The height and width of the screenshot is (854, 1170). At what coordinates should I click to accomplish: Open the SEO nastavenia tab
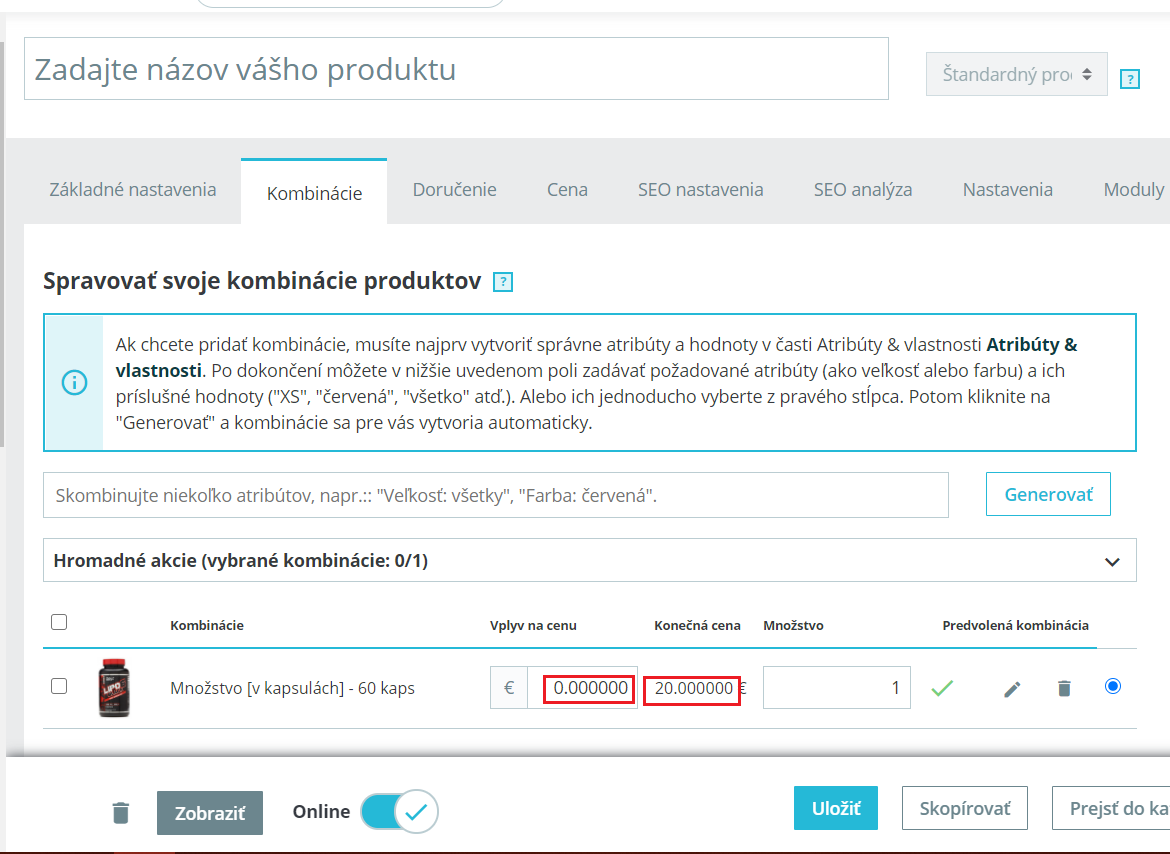700,189
